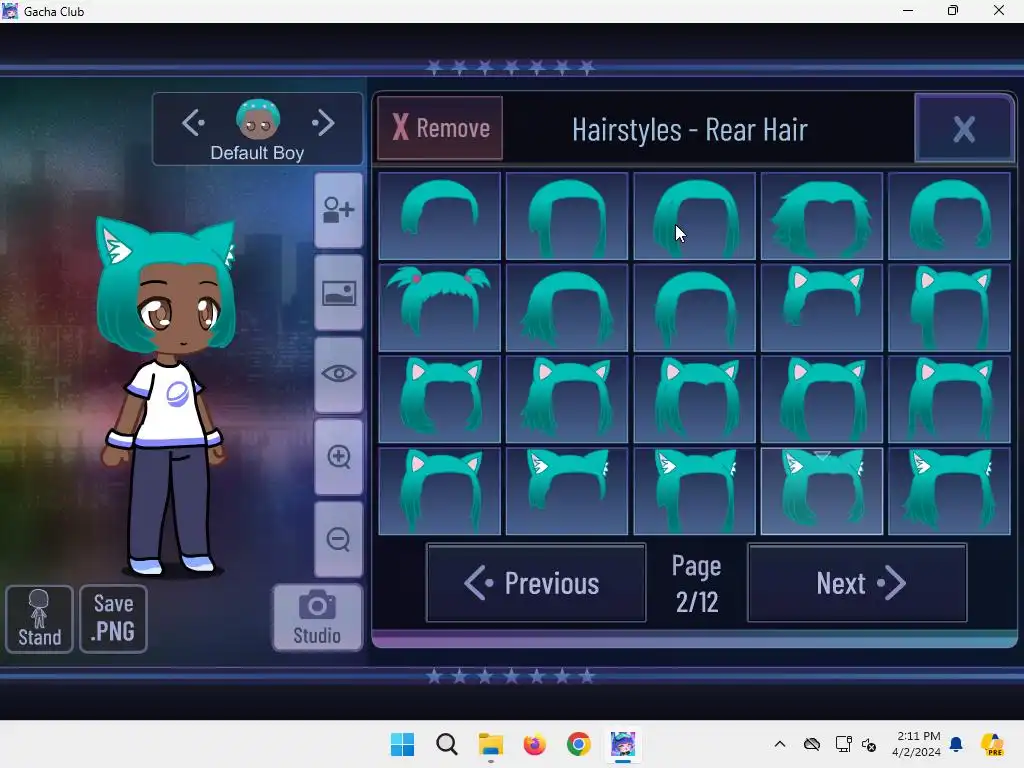This screenshot has width=1024, height=768.
Task: Zoom out with the magnifier minus icon
Action: (x=338, y=539)
